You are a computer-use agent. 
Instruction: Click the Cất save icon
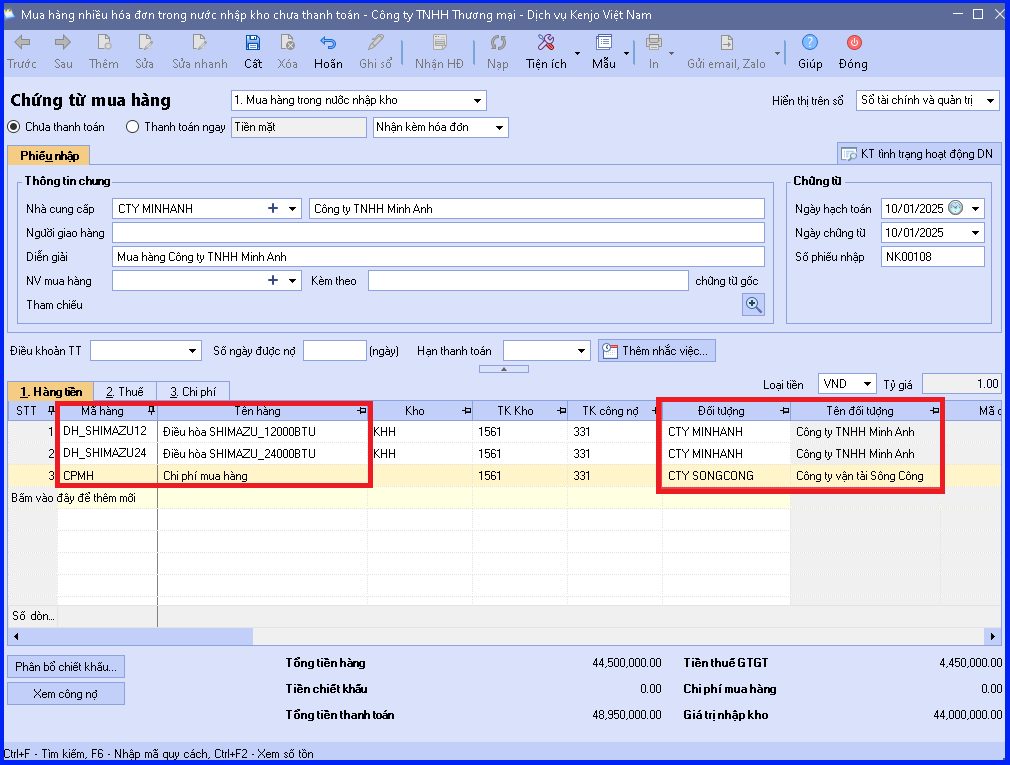(252, 43)
